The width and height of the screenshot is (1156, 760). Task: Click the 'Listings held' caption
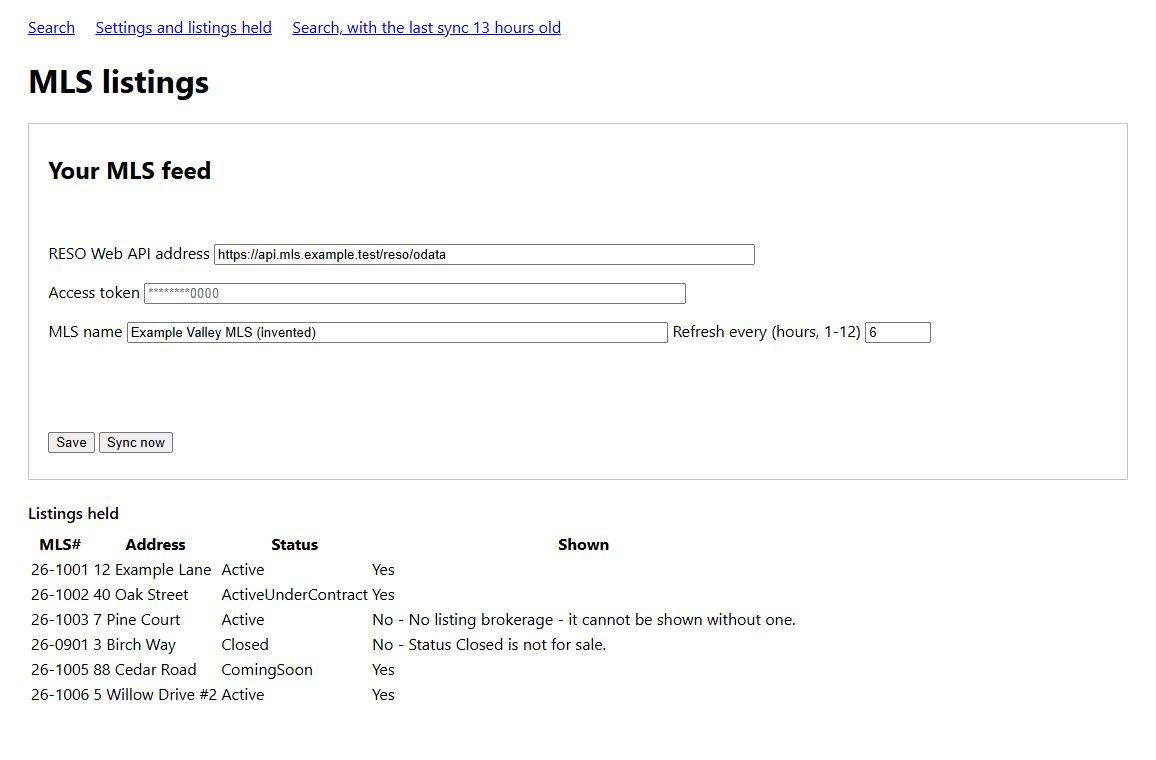click(73, 514)
